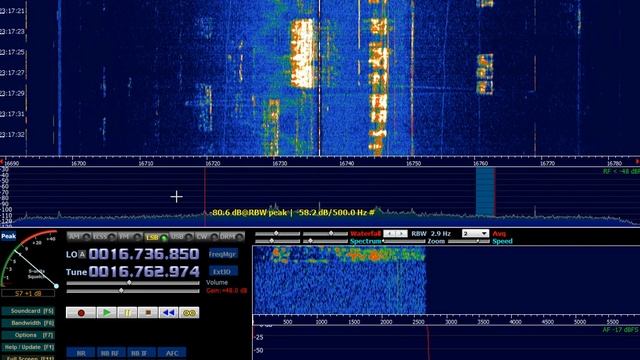This screenshot has height=360, width=640.
Task: Click the second Spectrum slider next to its label
Action: (x=325, y=241)
